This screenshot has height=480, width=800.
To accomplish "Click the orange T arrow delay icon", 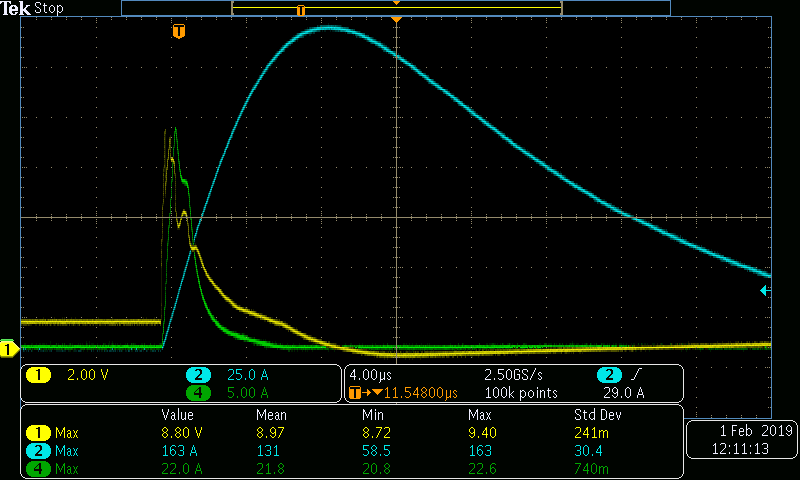I will 365,393.
